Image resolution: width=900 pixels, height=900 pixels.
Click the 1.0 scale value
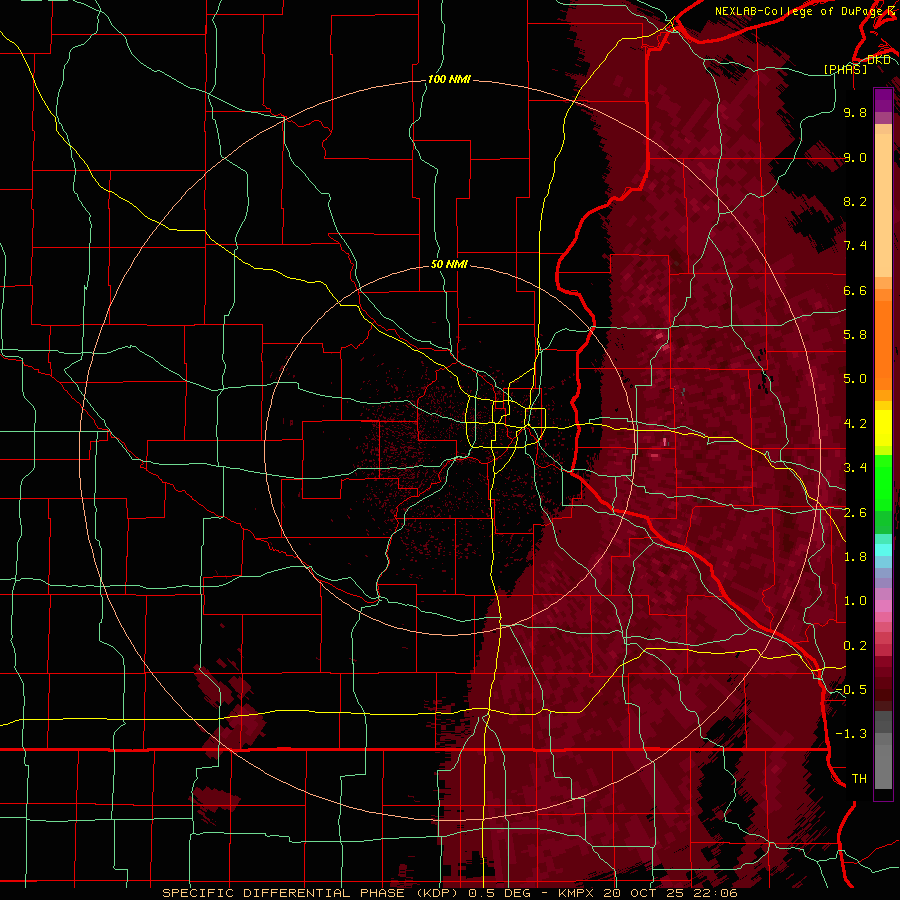tap(855, 601)
